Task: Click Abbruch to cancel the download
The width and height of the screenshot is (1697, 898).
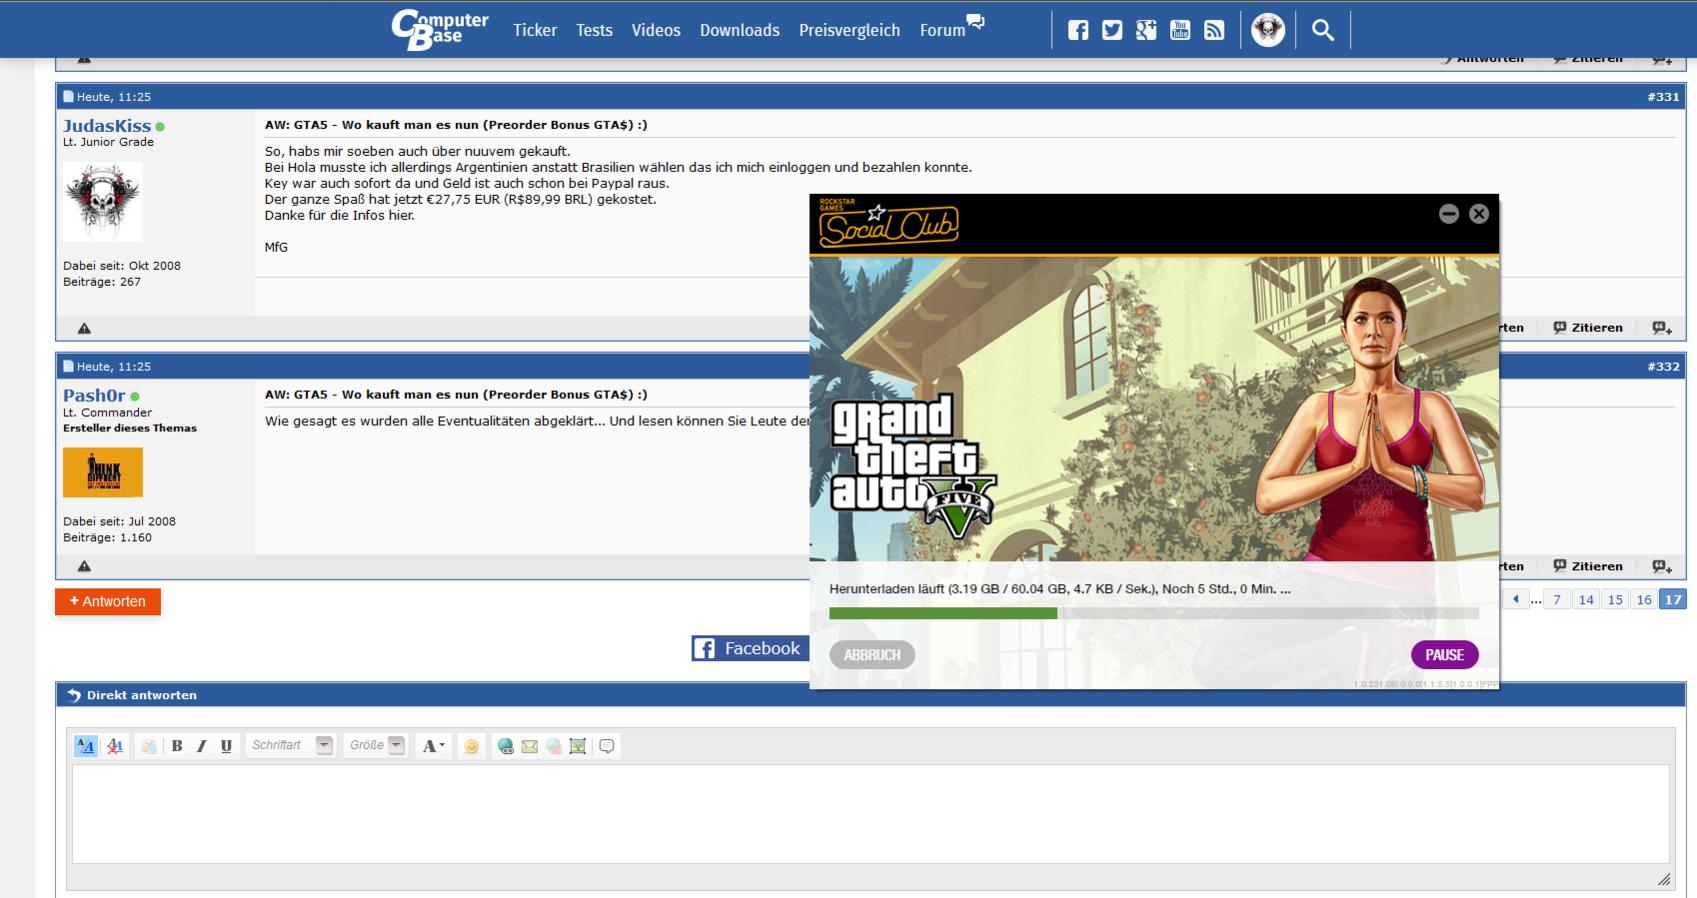Action: pyautogui.click(x=872, y=655)
